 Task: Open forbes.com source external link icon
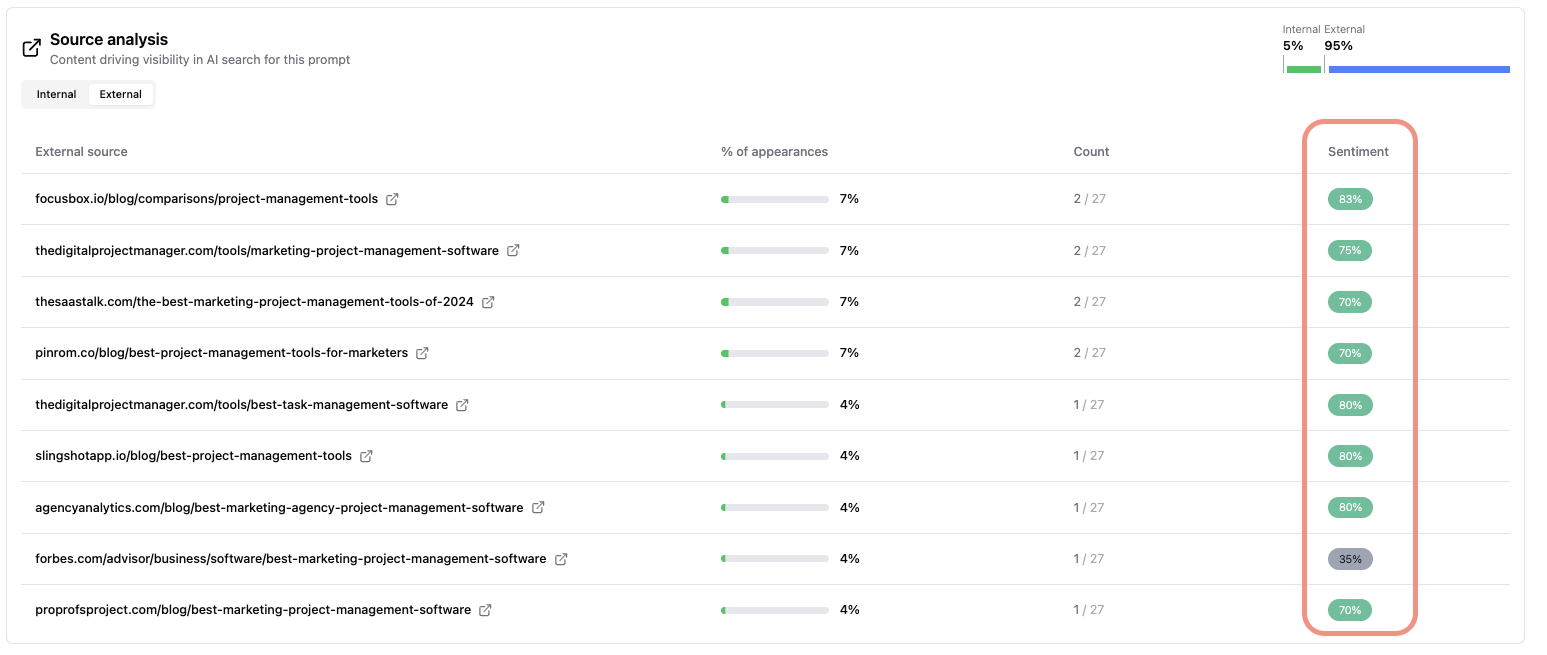tap(561, 559)
